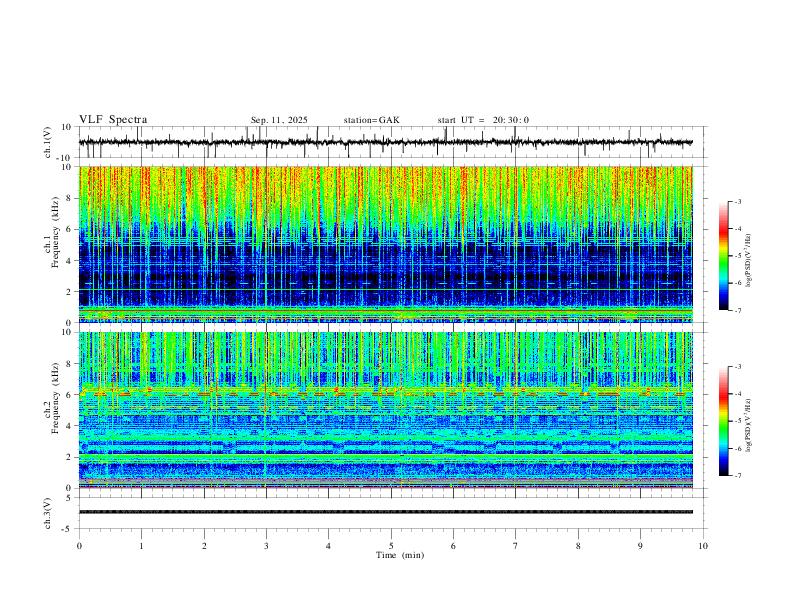The width and height of the screenshot is (792, 612).
Task: Click the log(PSD) label beside ch.2 colorbar
Action: click(x=749, y=426)
